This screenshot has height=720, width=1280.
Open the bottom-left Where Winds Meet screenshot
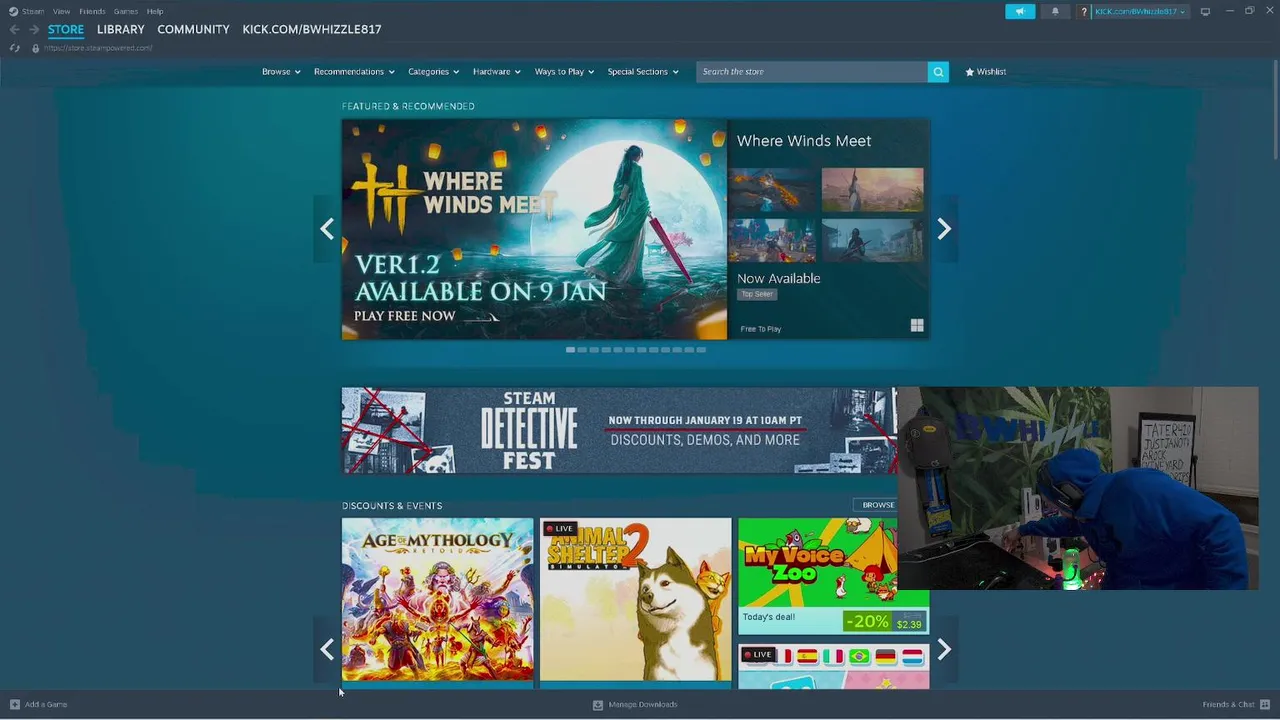772,241
